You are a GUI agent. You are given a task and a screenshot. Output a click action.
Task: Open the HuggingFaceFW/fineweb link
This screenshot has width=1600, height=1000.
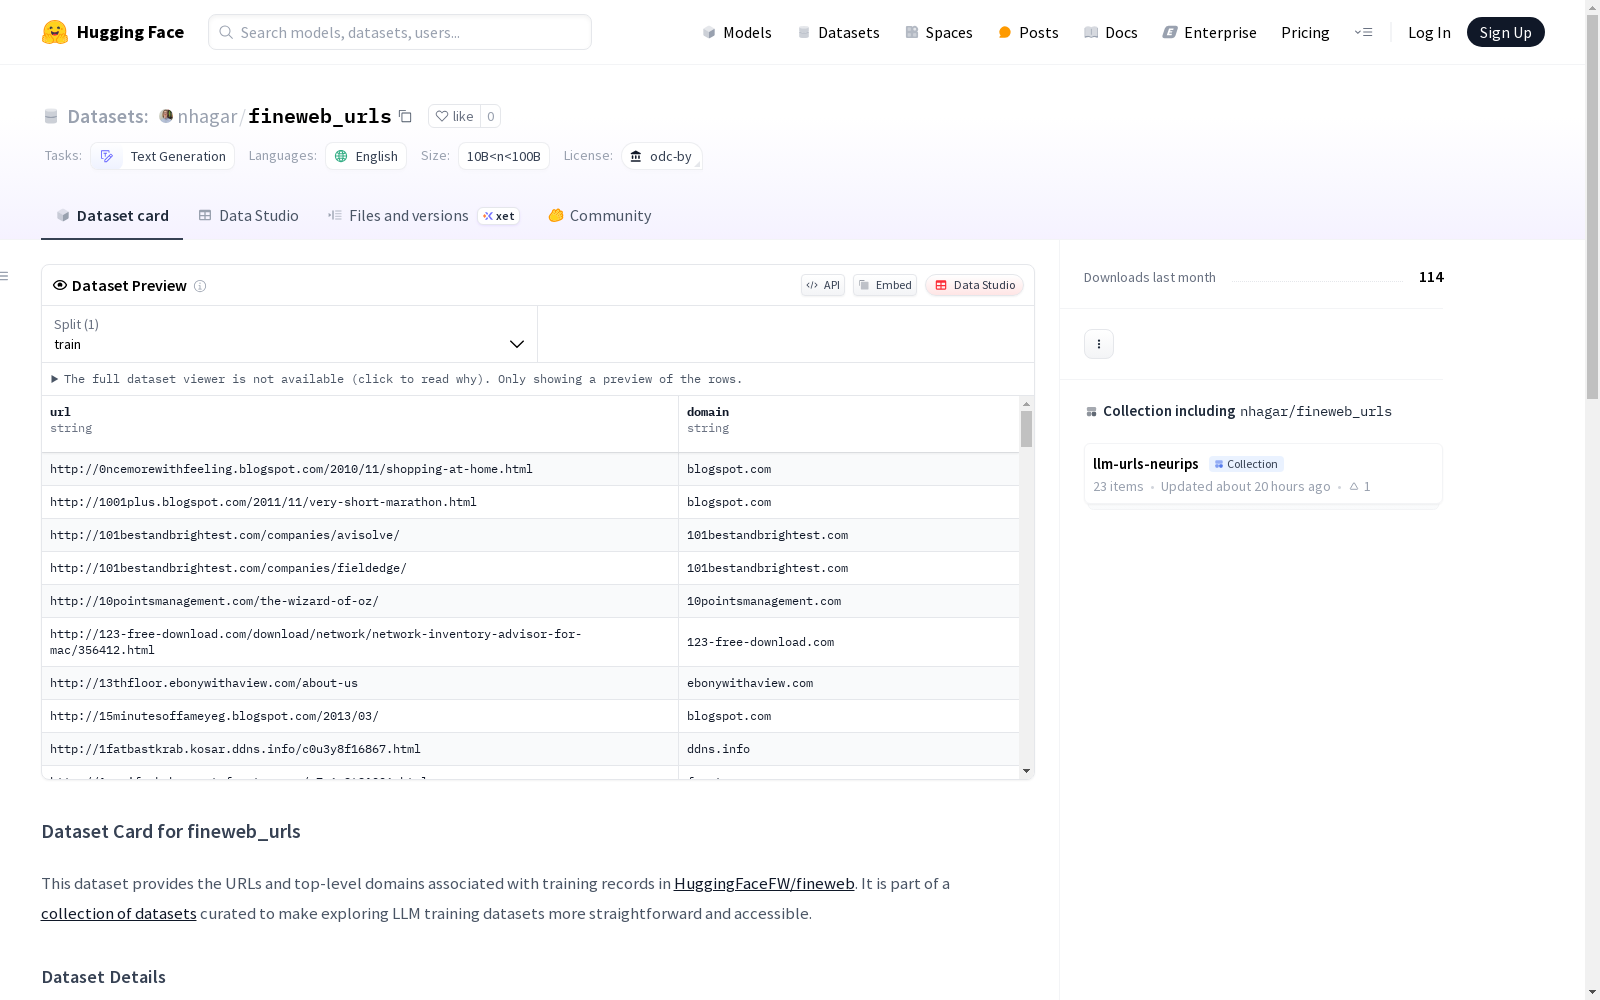pos(764,884)
